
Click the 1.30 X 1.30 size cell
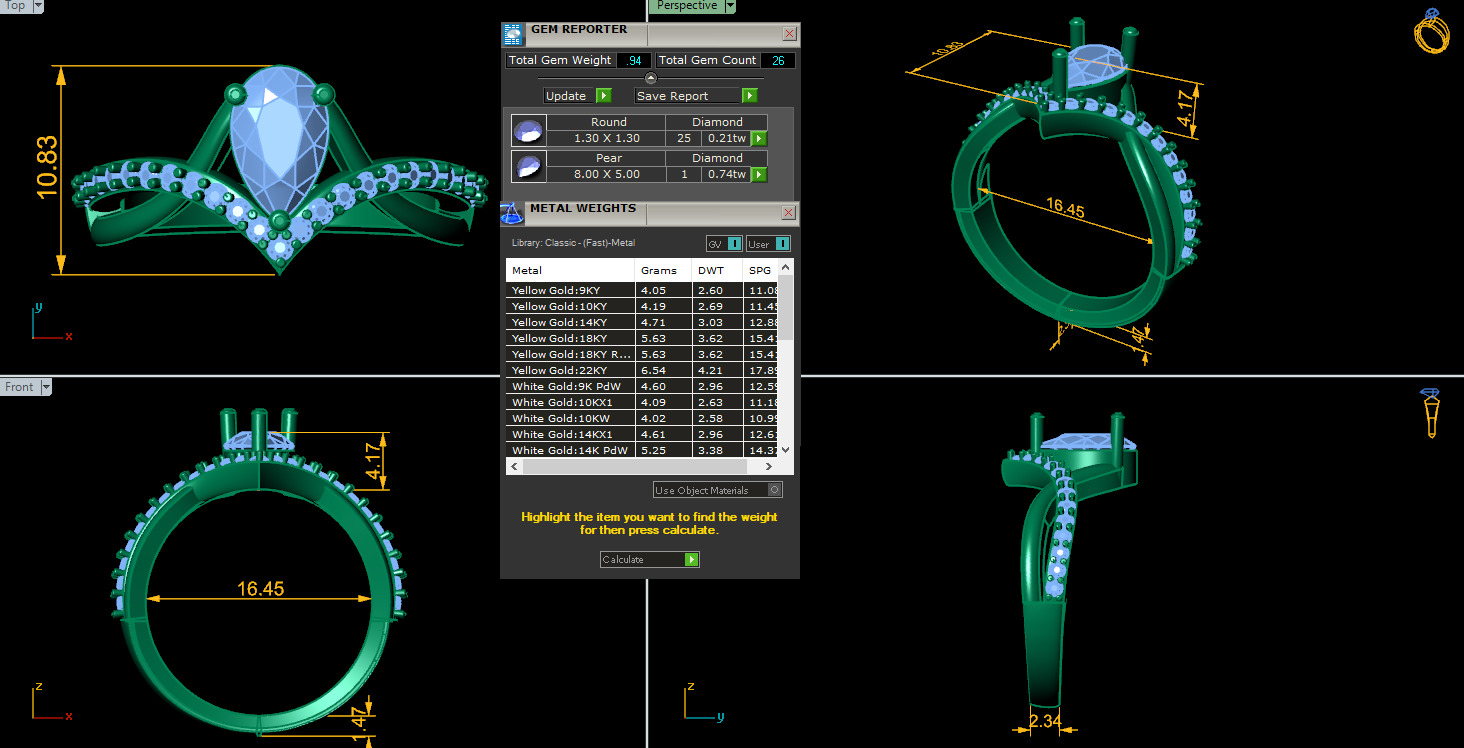[608, 139]
